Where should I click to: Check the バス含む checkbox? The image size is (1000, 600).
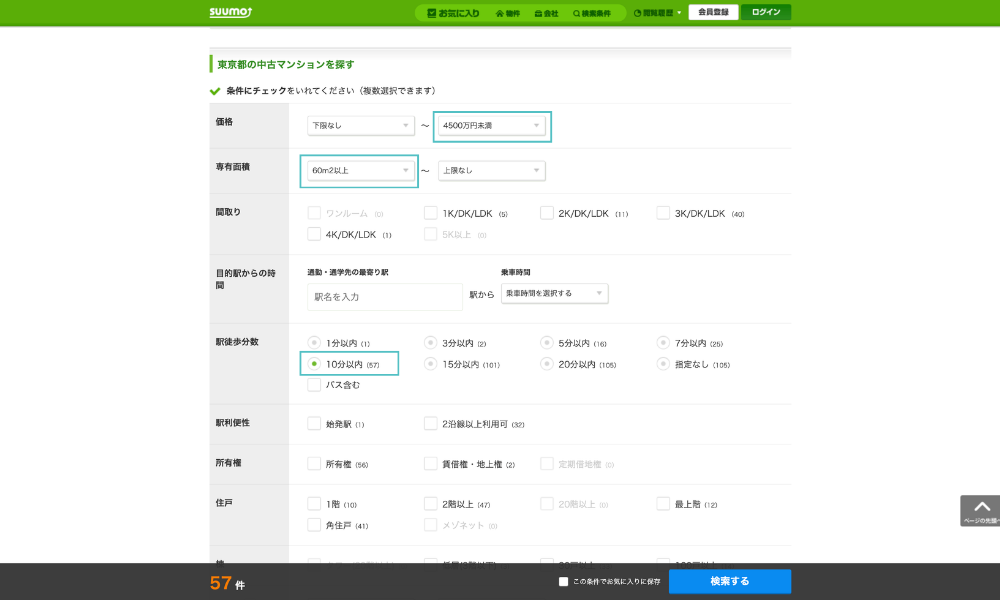coord(314,385)
